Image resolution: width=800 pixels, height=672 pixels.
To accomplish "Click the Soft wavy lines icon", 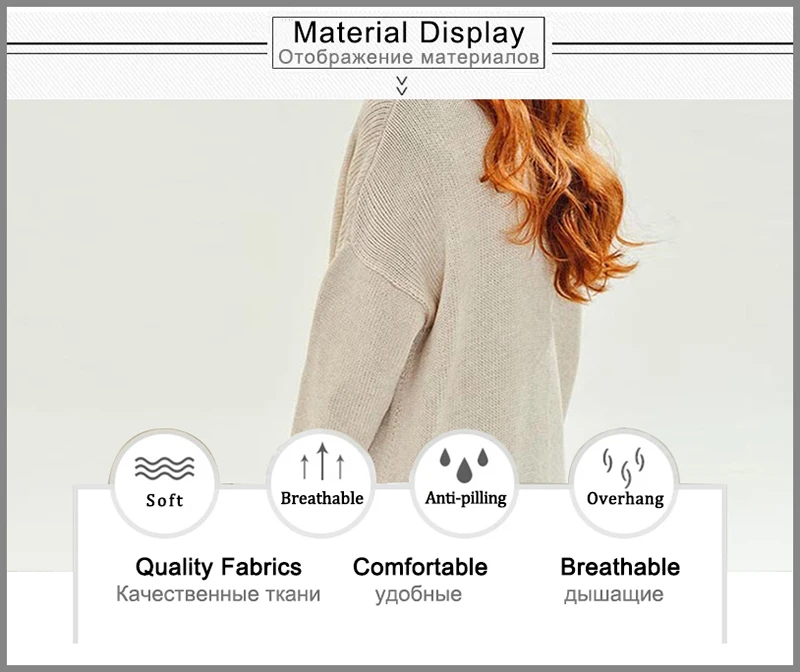I will click(x=164, y=468).
